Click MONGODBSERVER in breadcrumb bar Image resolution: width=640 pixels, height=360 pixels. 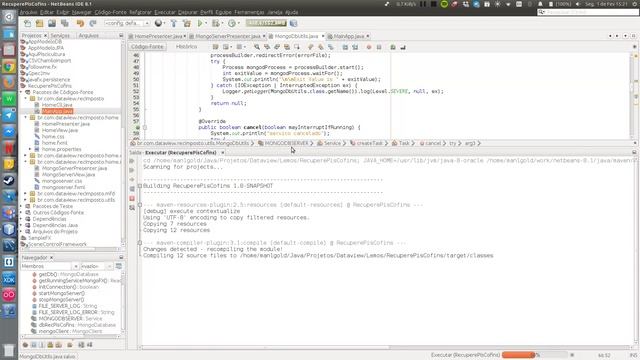pos(287,143)
